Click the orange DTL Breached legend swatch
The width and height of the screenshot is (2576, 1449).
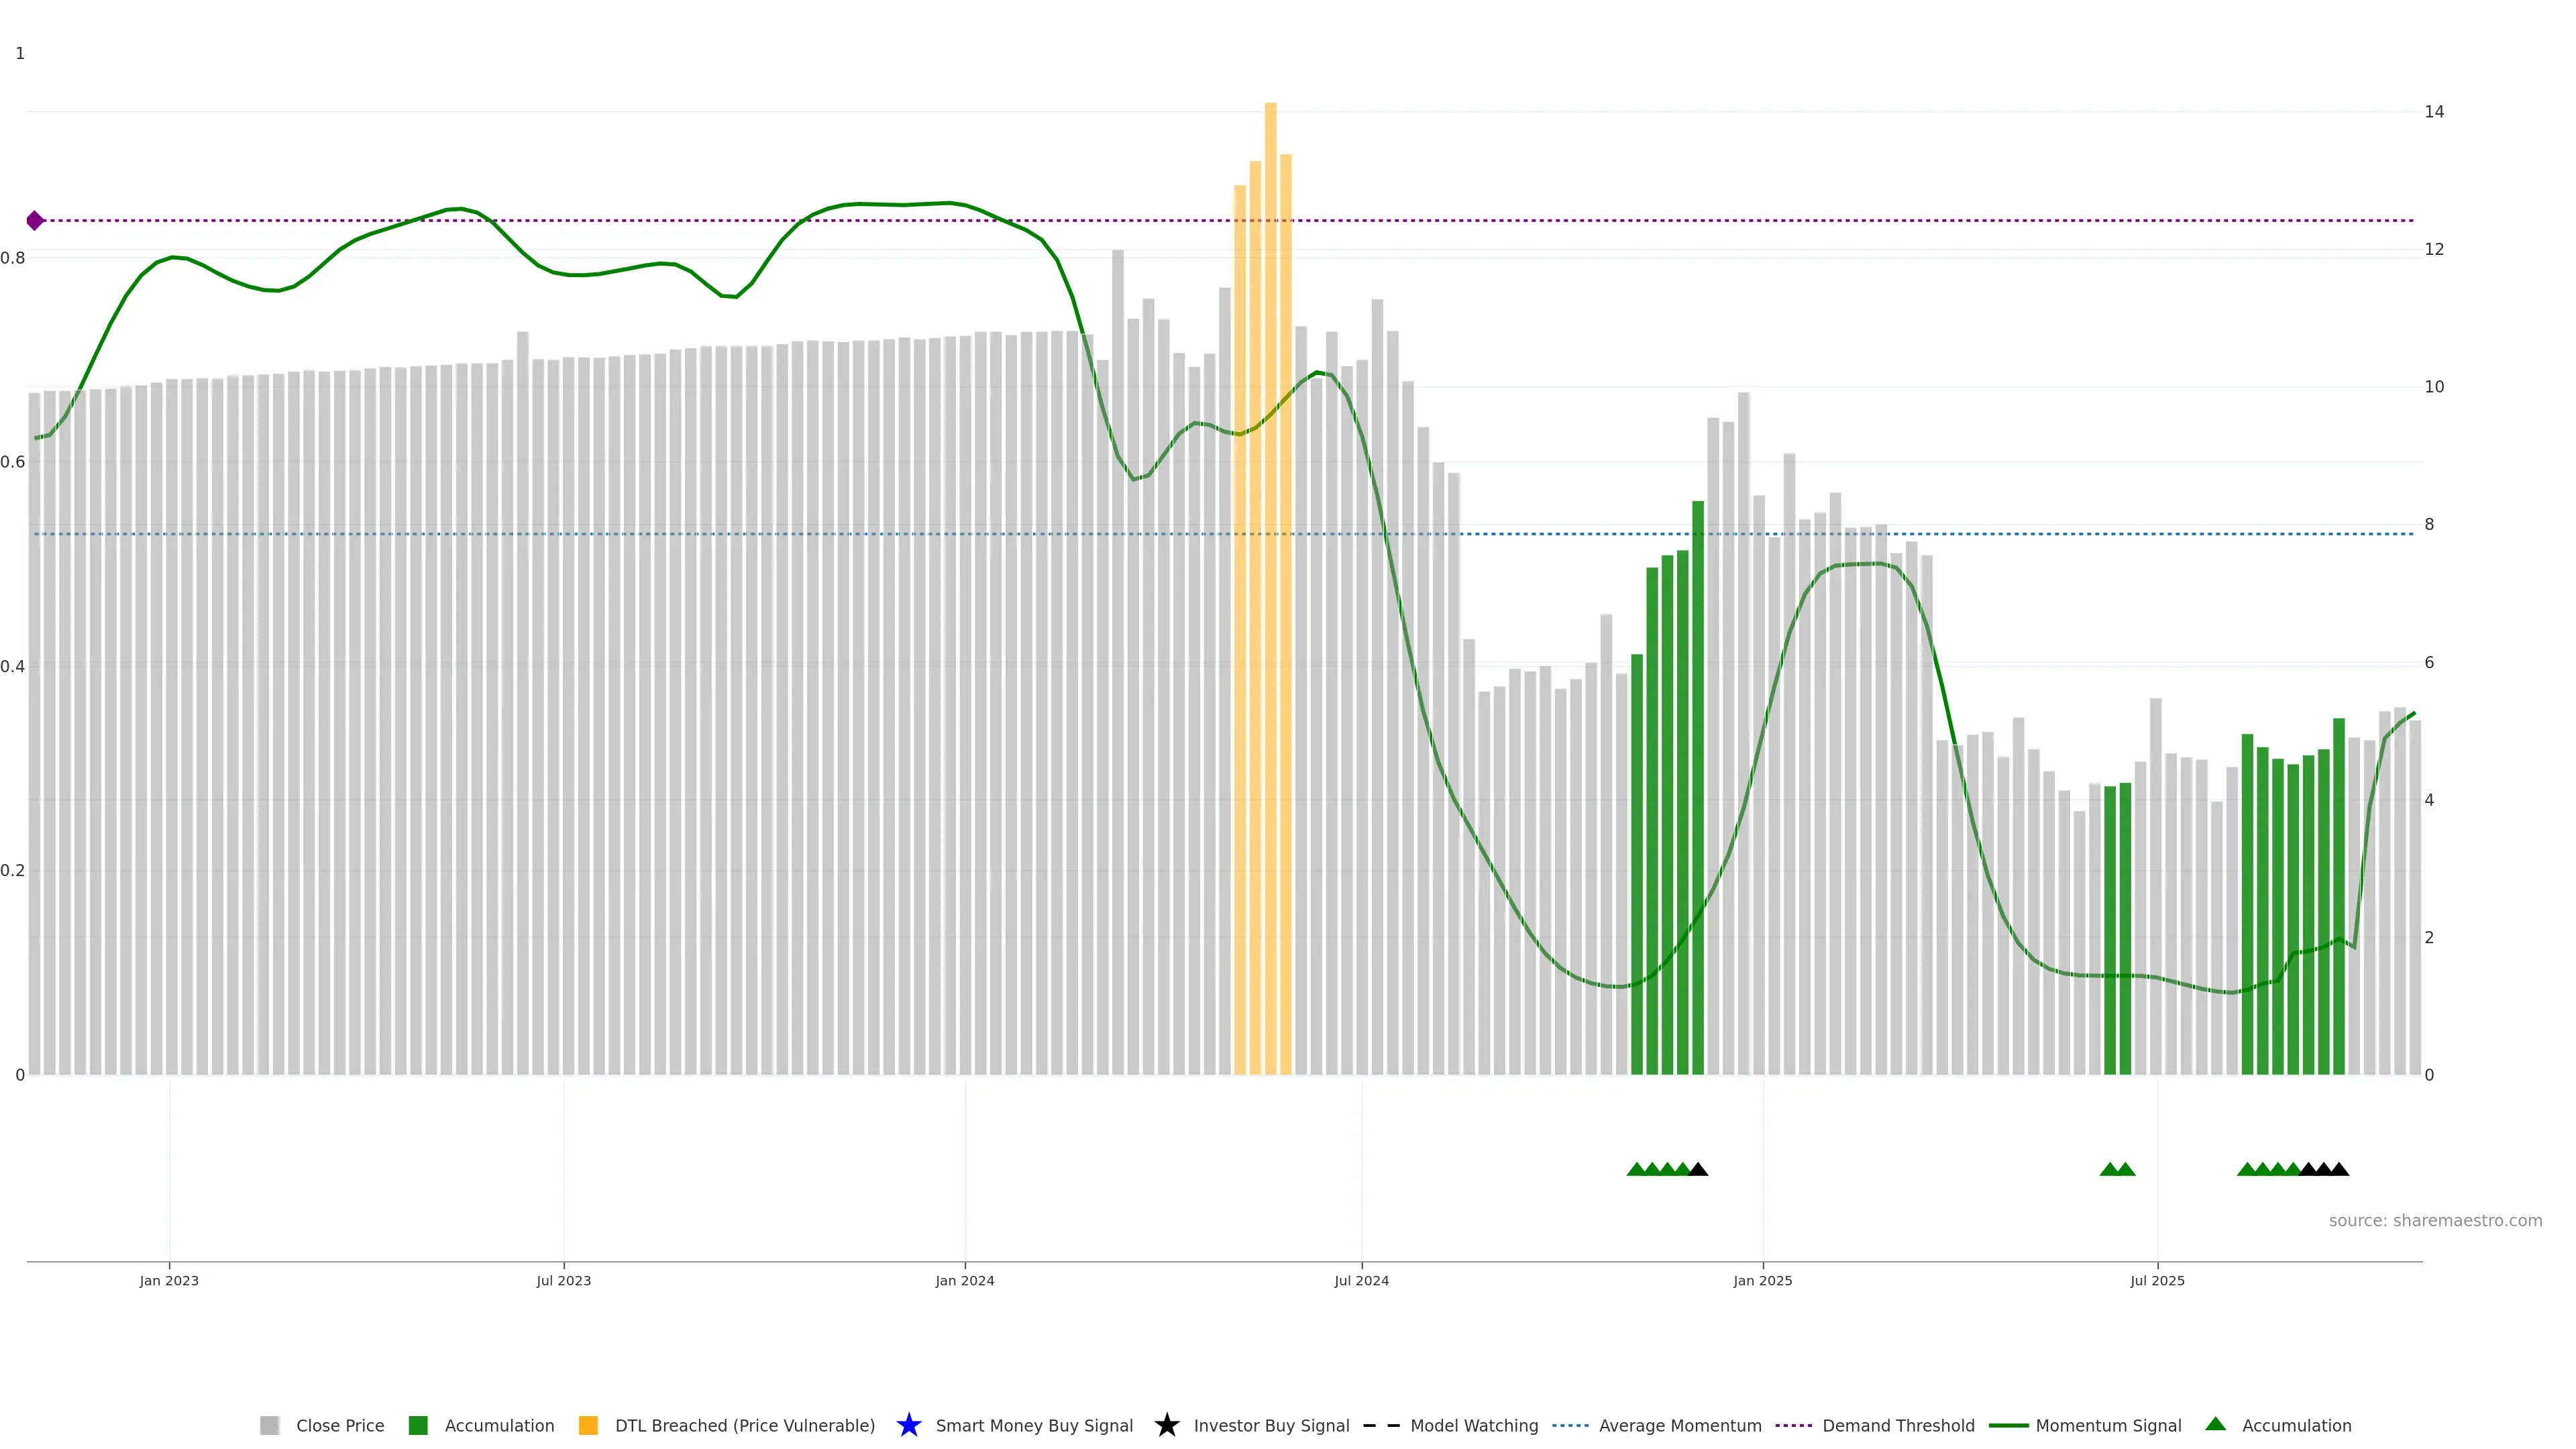coord(588,1425)
